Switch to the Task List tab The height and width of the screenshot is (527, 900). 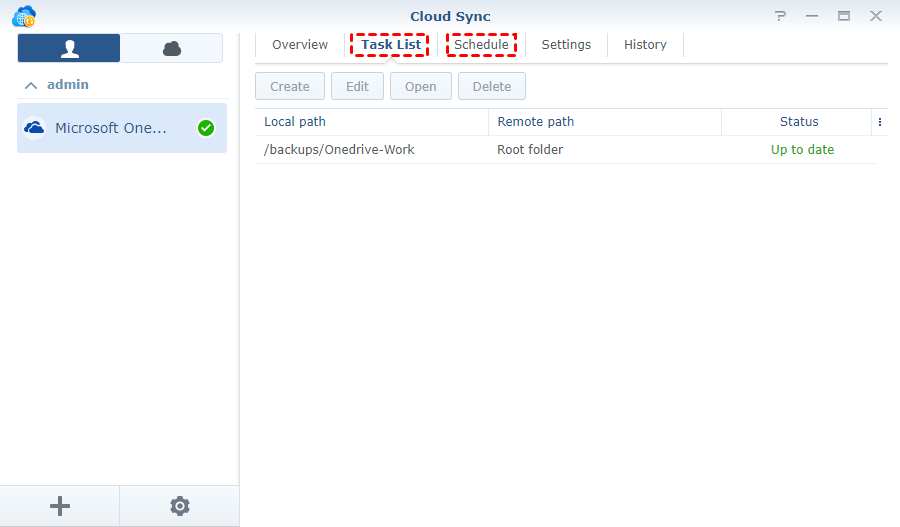pyautogui.click(x=390, y=45)
